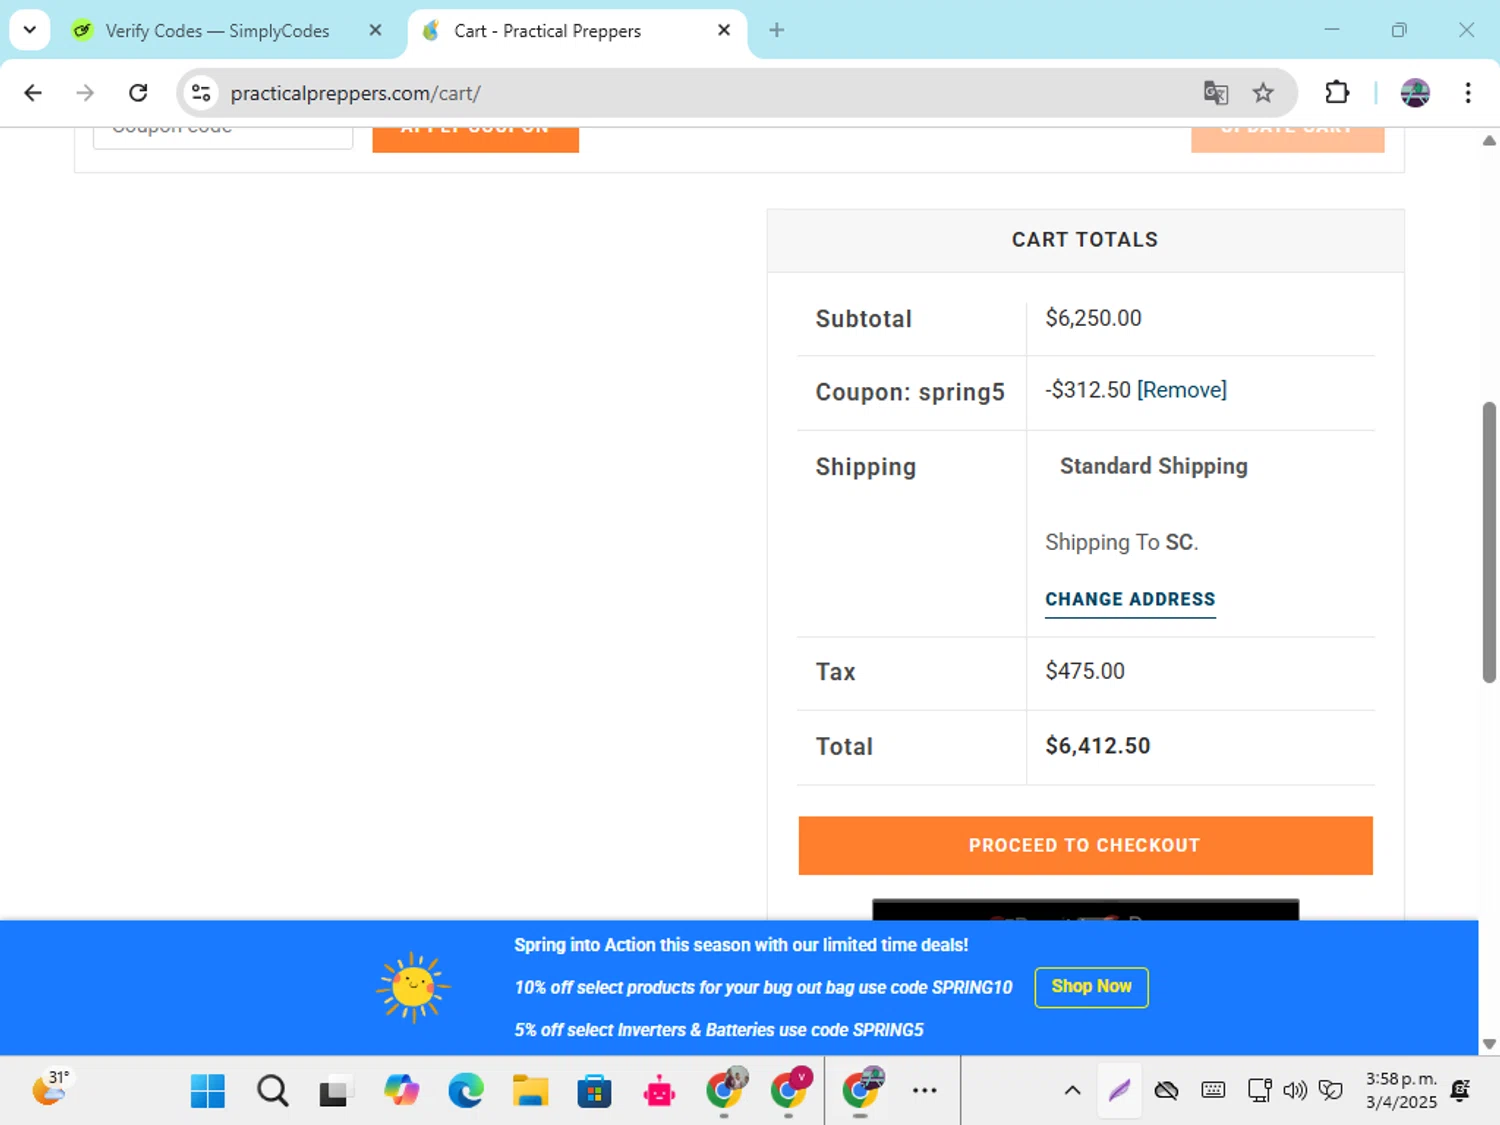Open Task View on the taskbar
1500x1125 pixels.
coord(336,1091)
